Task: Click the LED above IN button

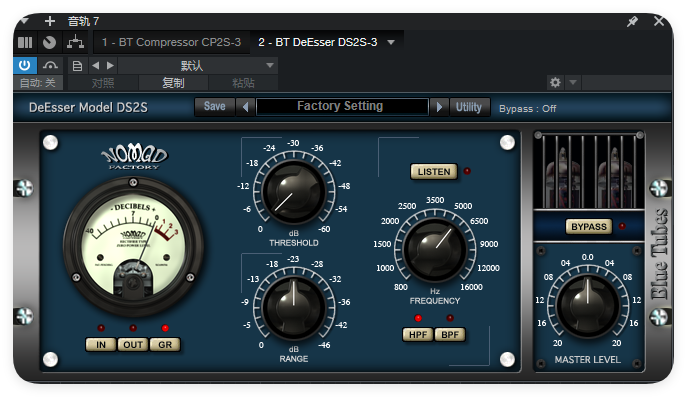Action: pos(101,328)
